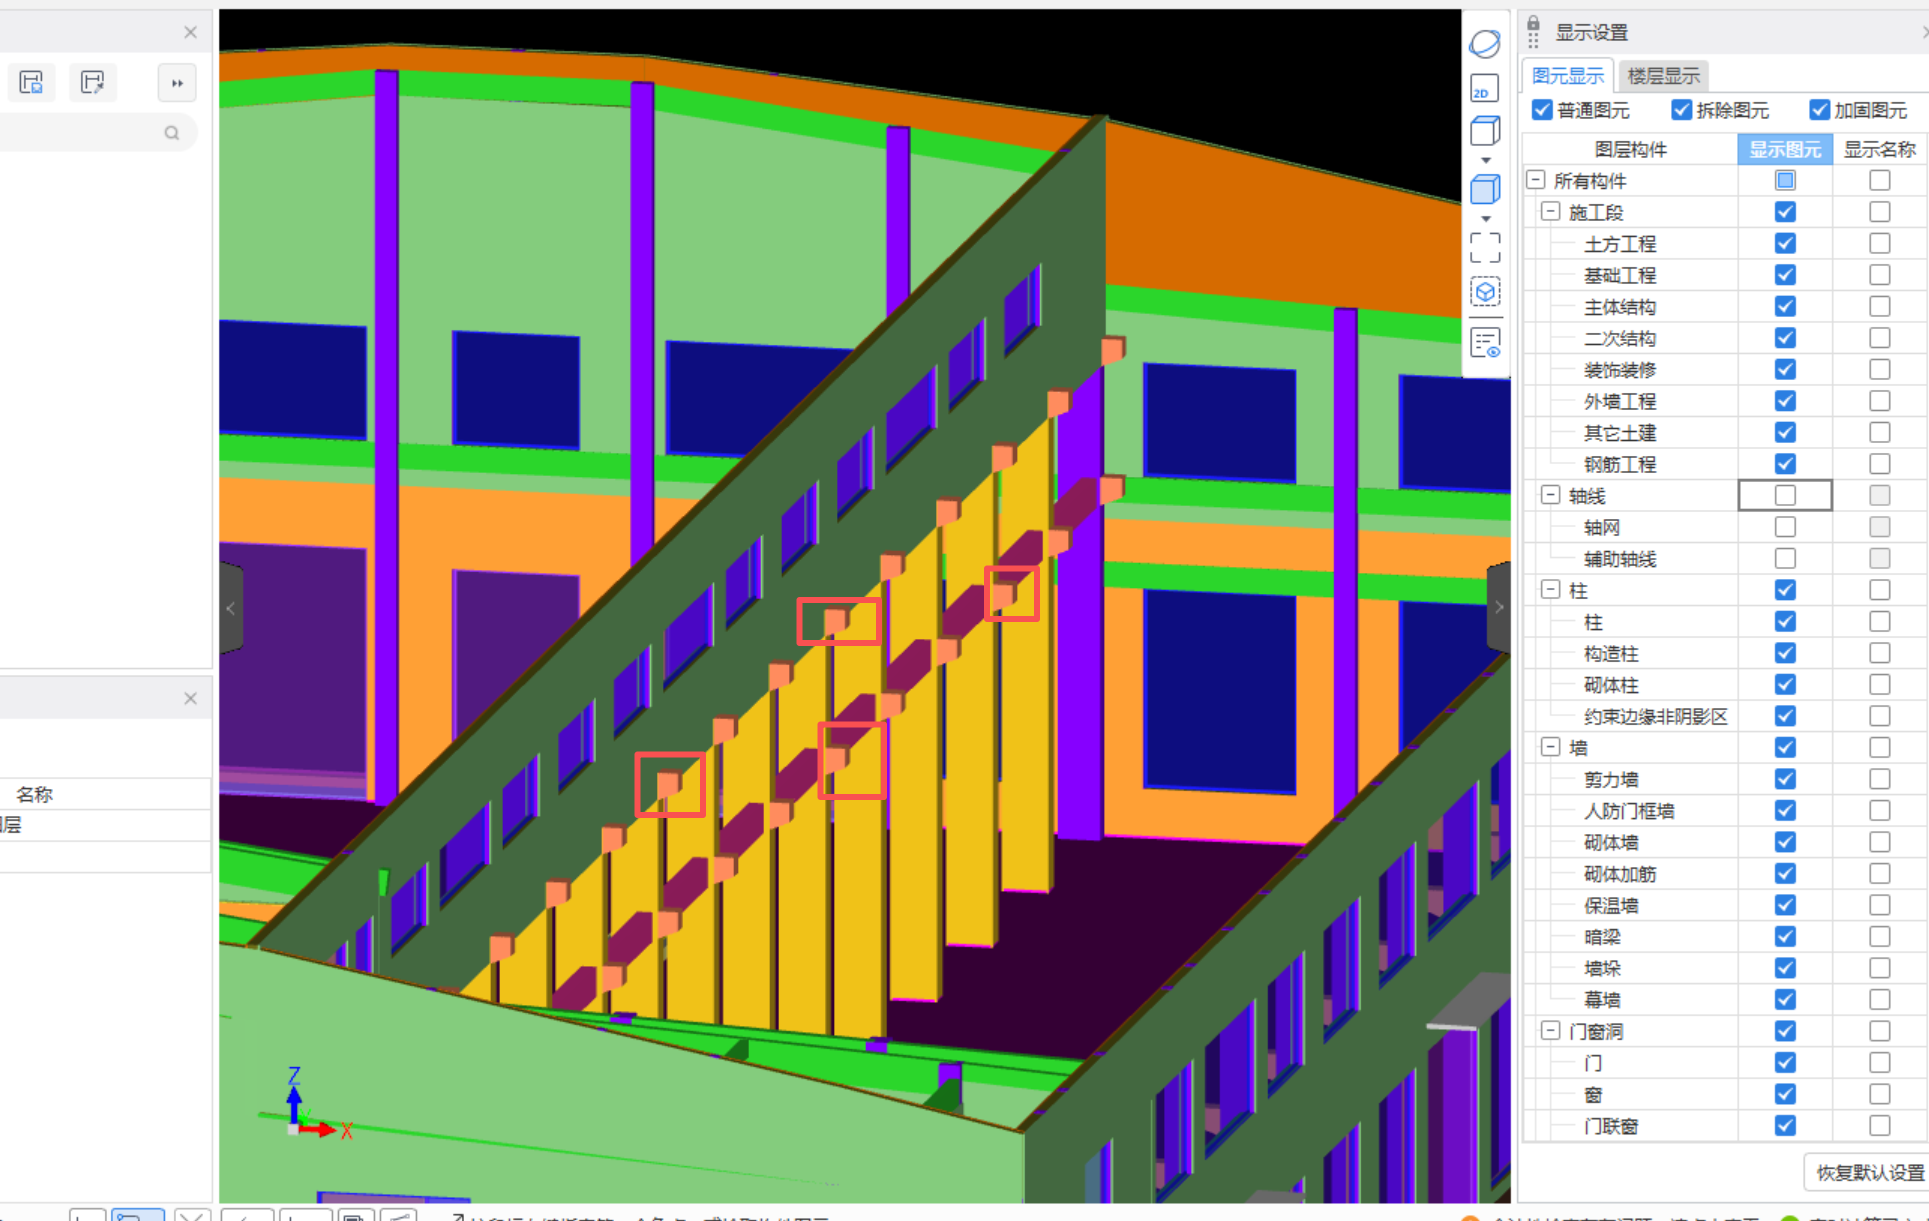The height and width of the screenshot is (1221, 1929).
Task: Click the orbit rotate view icon
Action: [x=1485, y=44]
